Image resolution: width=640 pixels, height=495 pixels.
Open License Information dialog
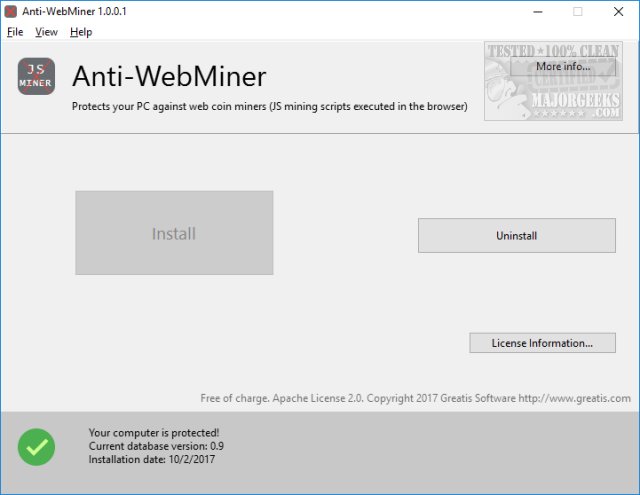coord(542,343)
